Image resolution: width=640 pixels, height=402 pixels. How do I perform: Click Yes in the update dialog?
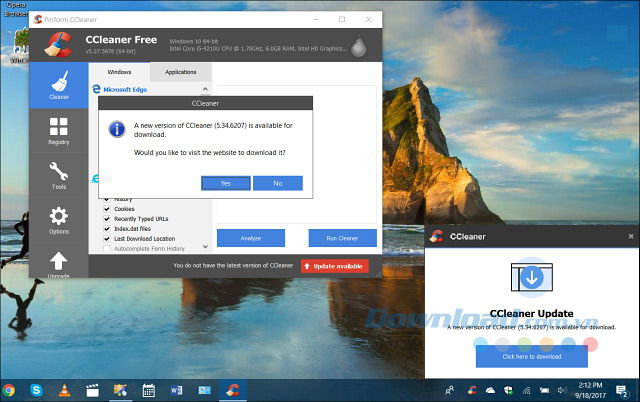click(x=226, y=183)
